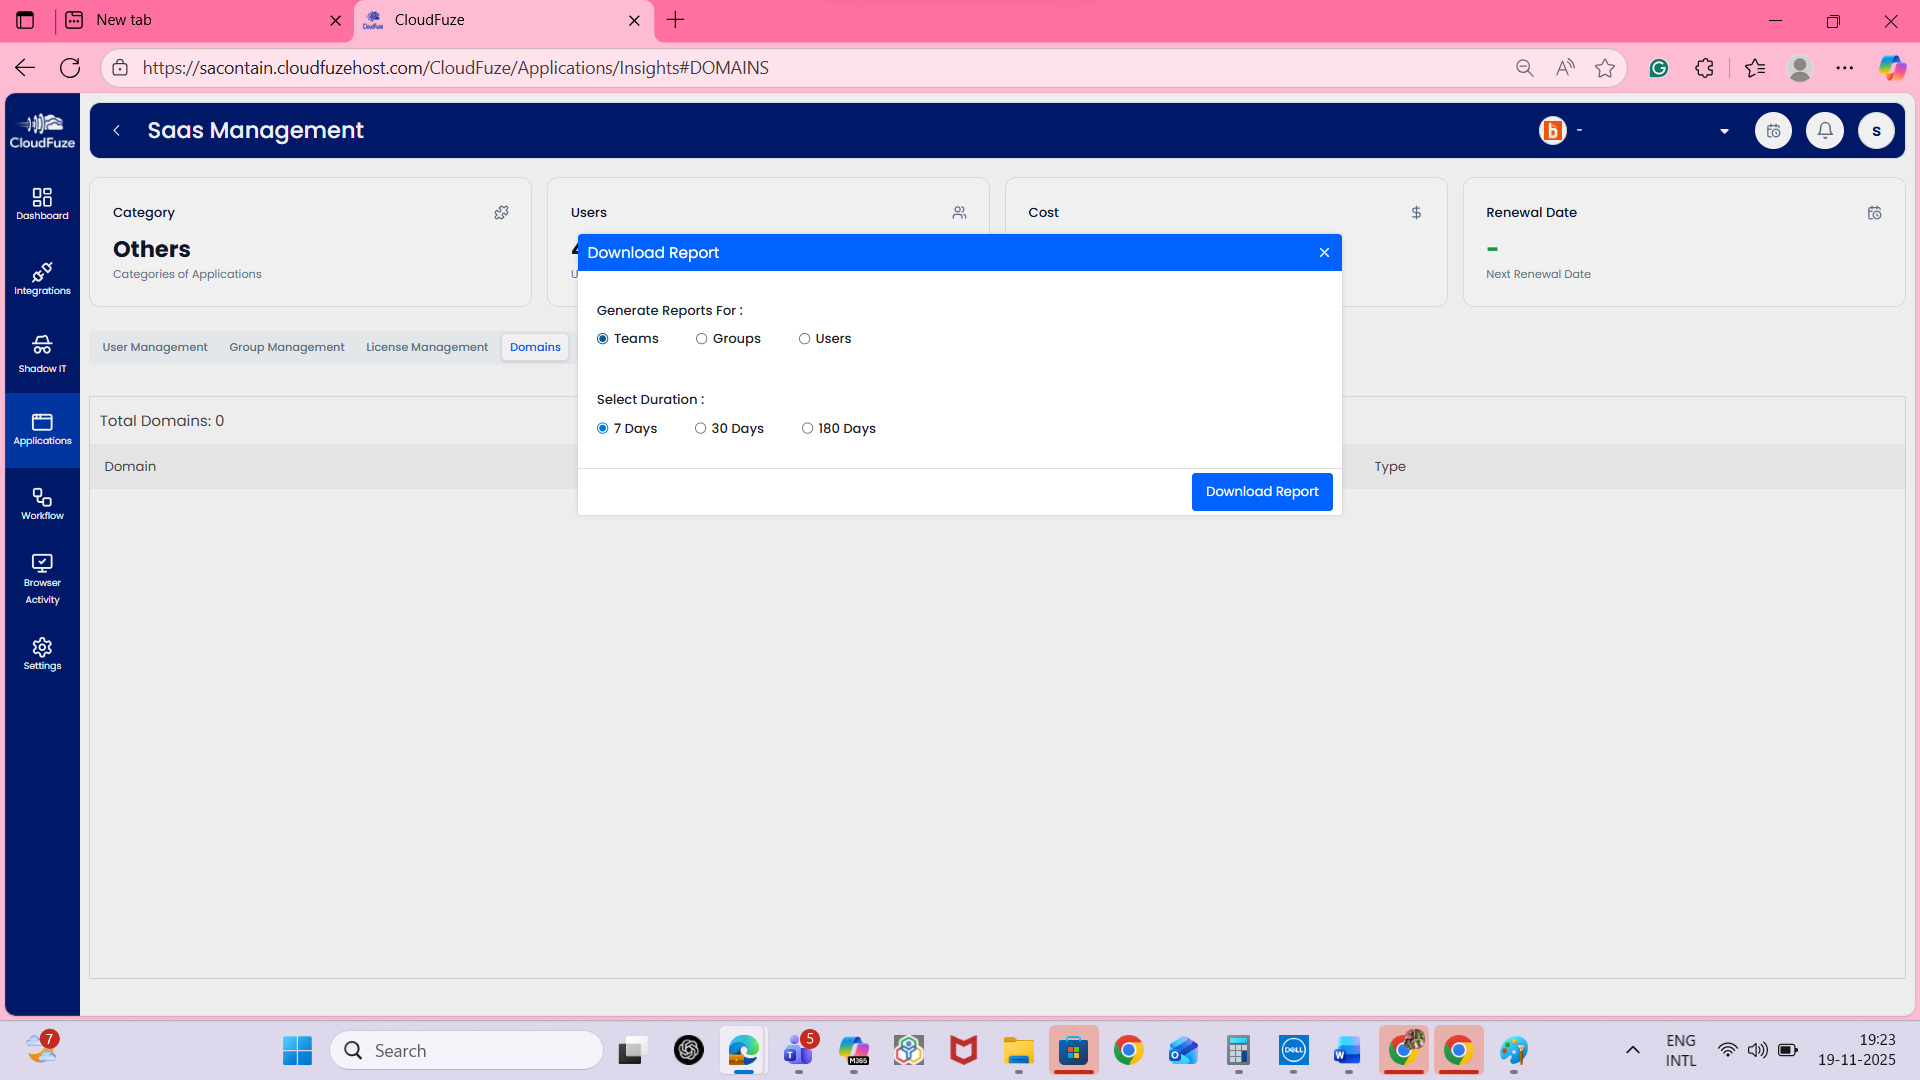Switch to the License Management tab
Screen dimensions: 1920x1080
(426, 347)
